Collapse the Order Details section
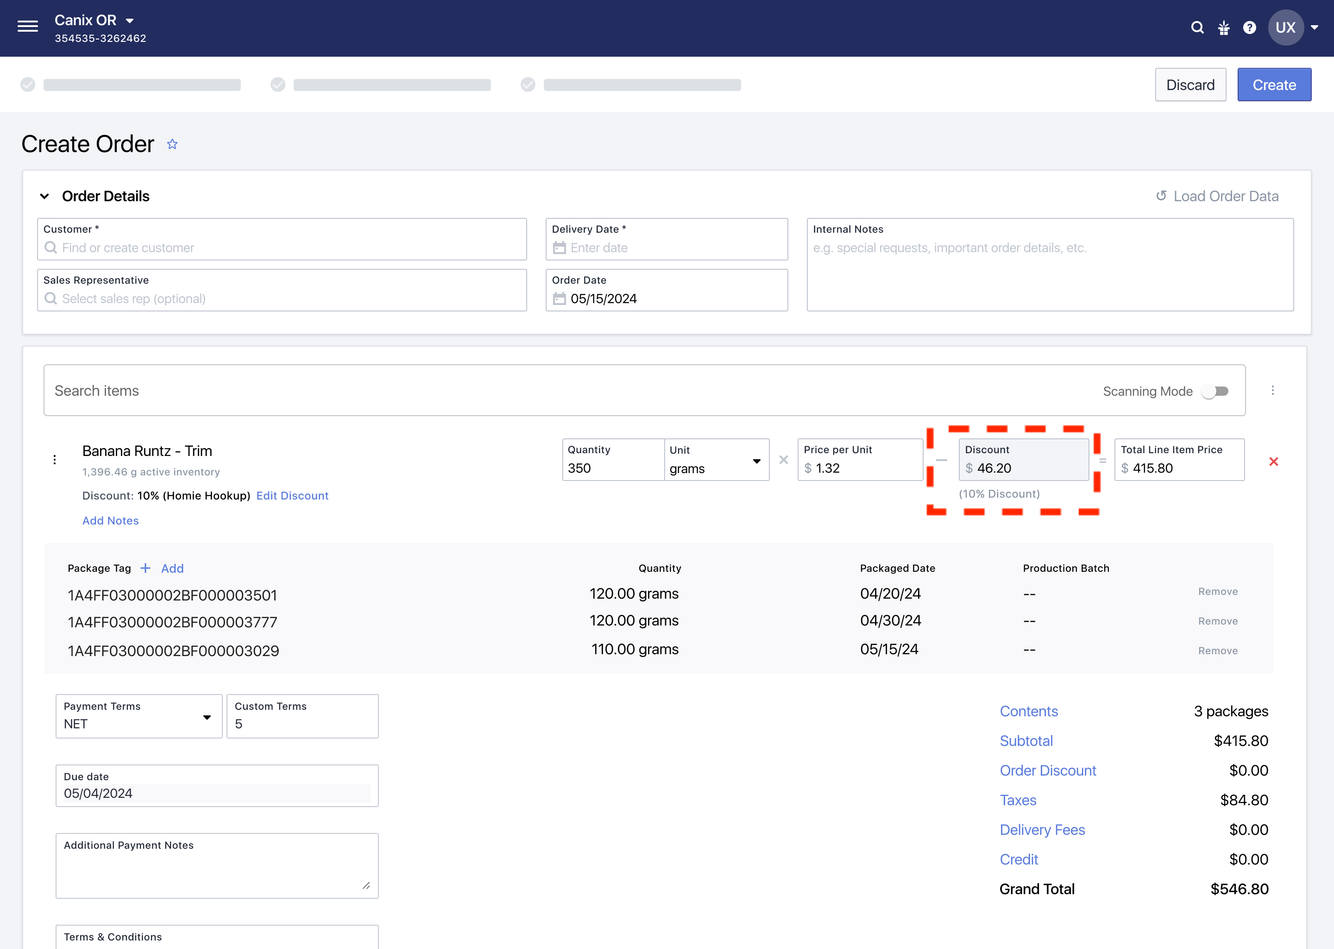1334x949 pixels. (45, 197)
